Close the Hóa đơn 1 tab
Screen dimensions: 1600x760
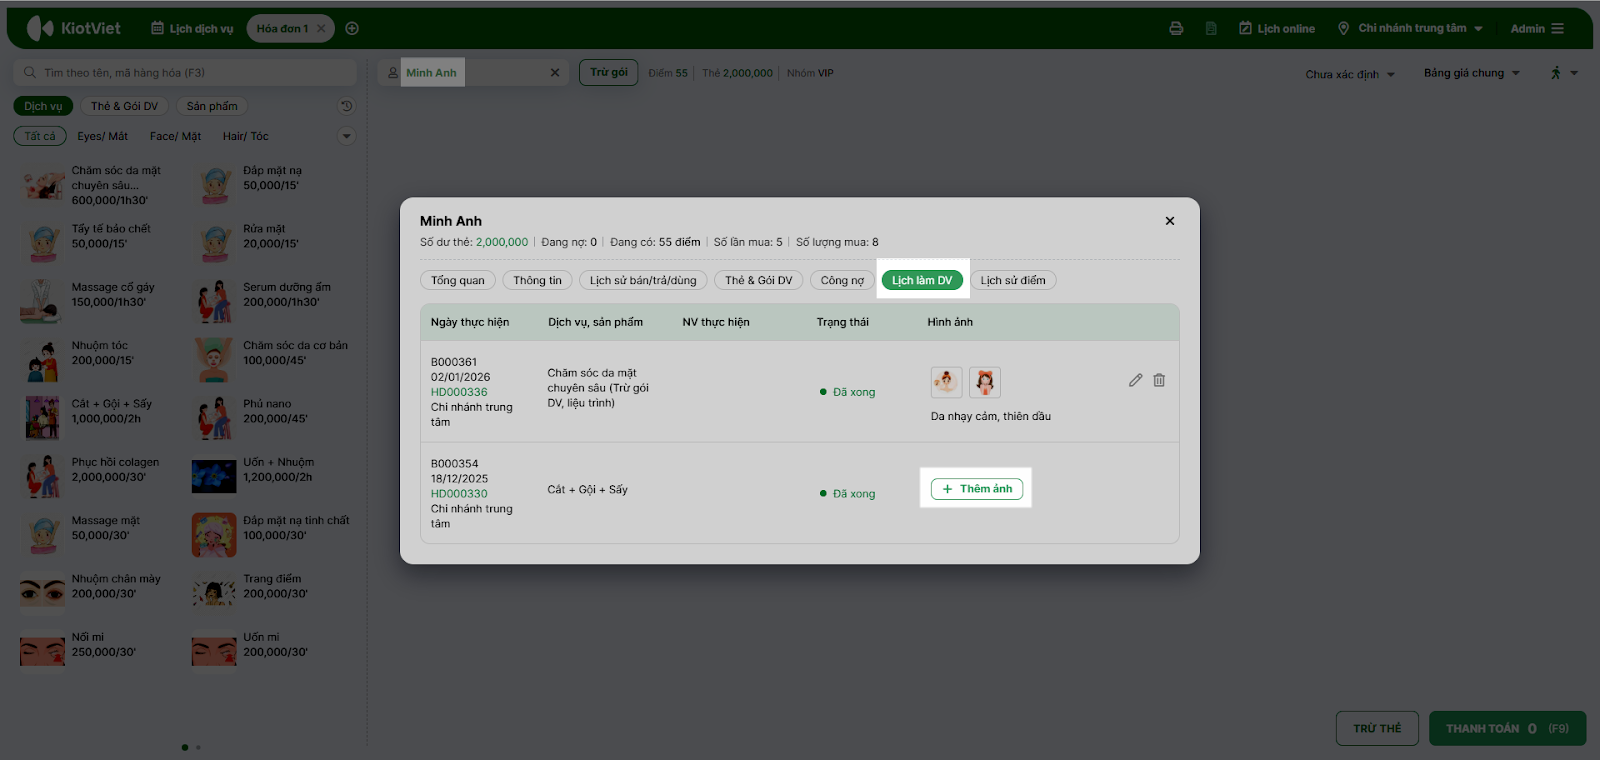pyautogui.click(x=321, y=28)
